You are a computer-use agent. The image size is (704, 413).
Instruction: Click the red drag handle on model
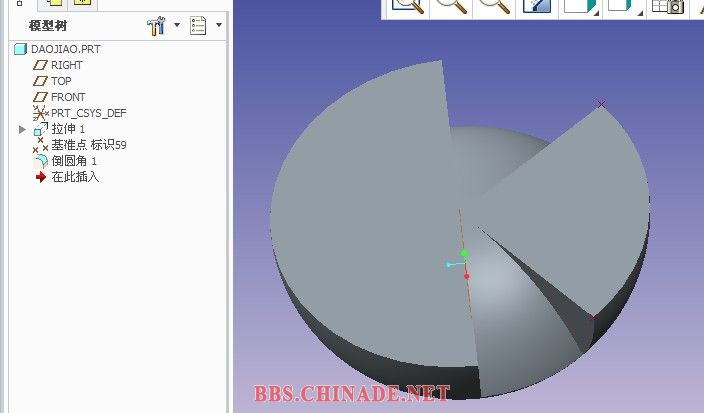[x=466, y=276]
